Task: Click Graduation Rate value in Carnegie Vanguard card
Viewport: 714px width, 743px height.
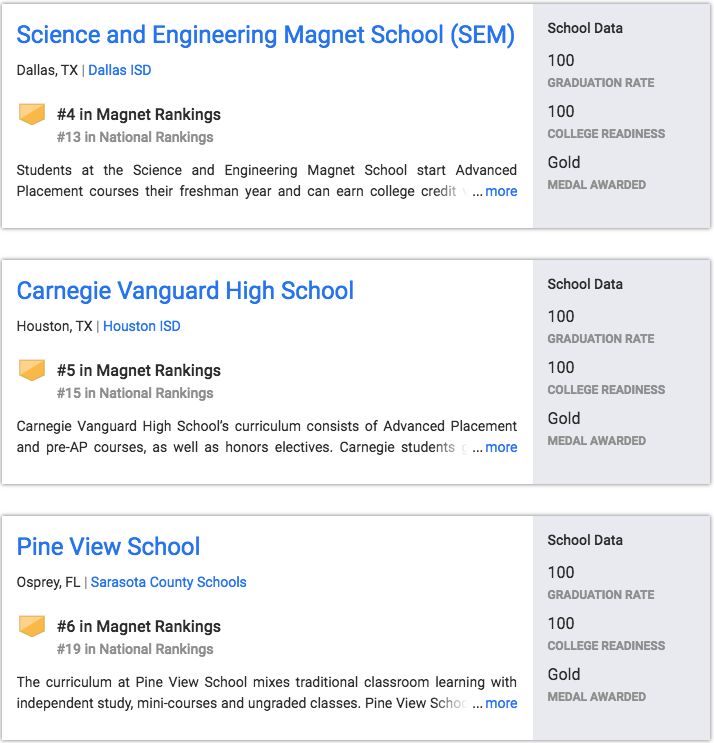Action: (x=561, y=316)
